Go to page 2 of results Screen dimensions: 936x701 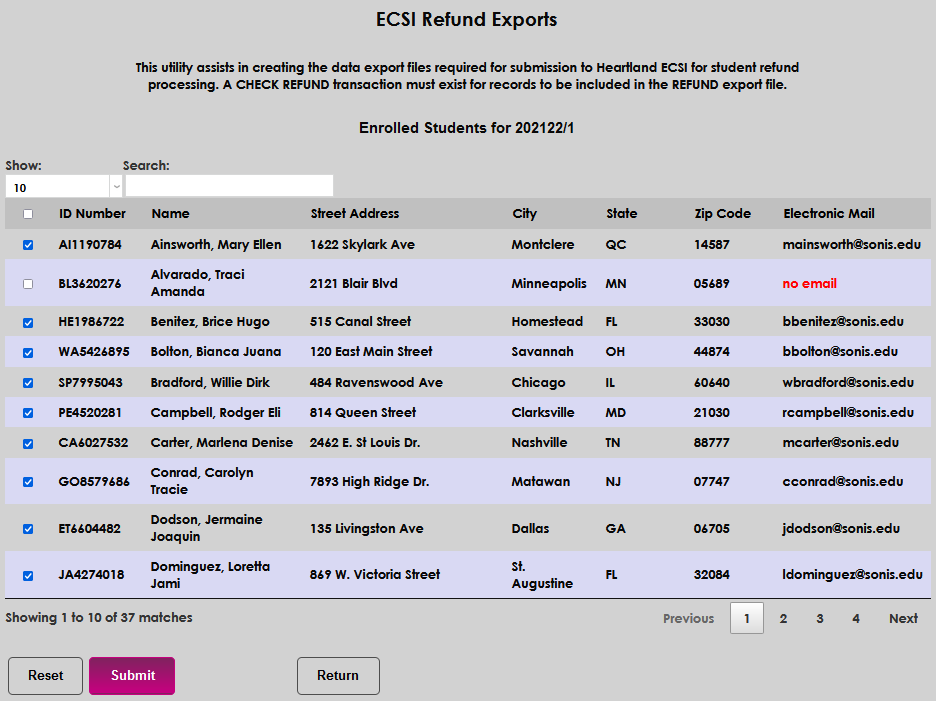point(783,618)
